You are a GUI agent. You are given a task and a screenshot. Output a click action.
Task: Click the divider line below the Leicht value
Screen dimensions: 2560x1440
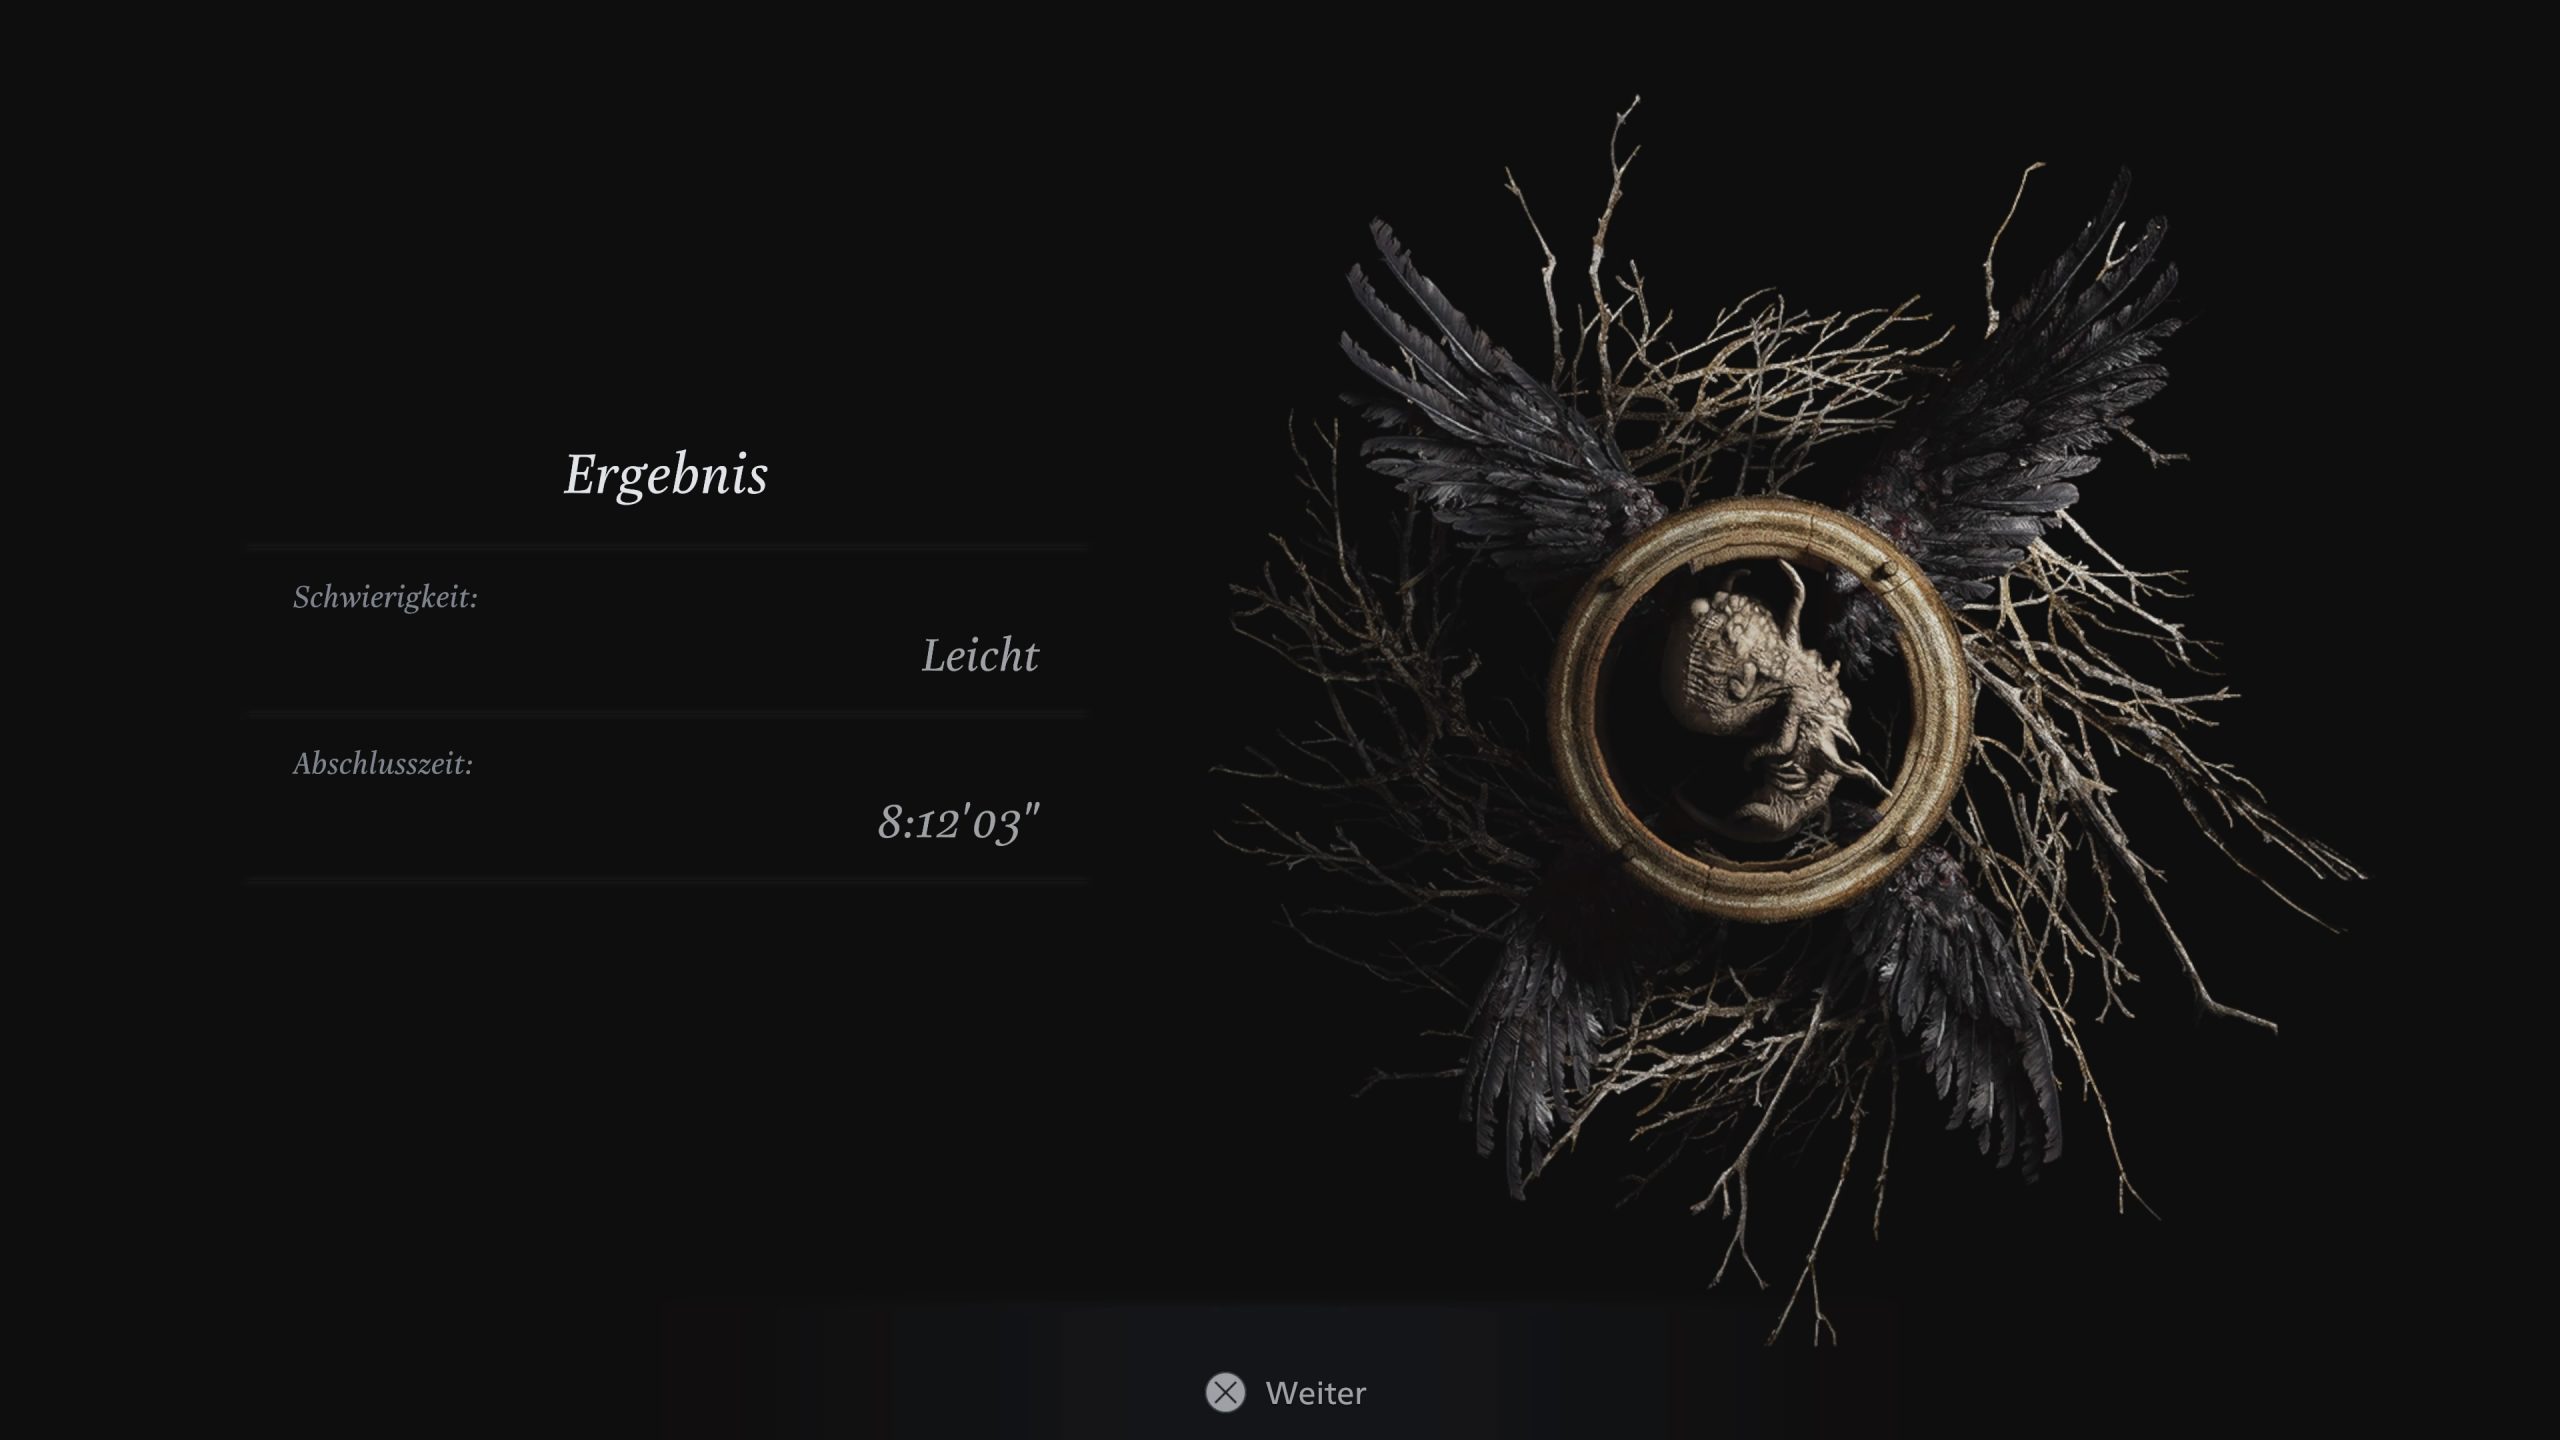(x=668, y=713)
